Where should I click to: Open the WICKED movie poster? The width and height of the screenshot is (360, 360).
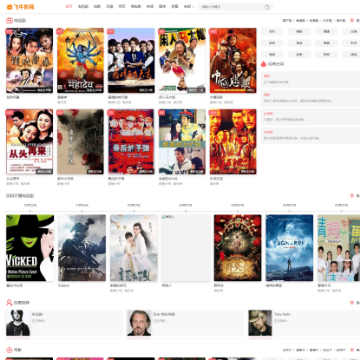30,248
